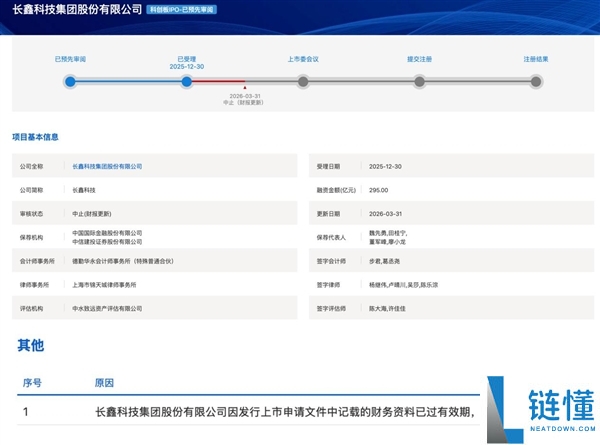Click the signing accountants names value
This screenshot has width=600, height=445.
pyautogui.click(x=385, y=261)
